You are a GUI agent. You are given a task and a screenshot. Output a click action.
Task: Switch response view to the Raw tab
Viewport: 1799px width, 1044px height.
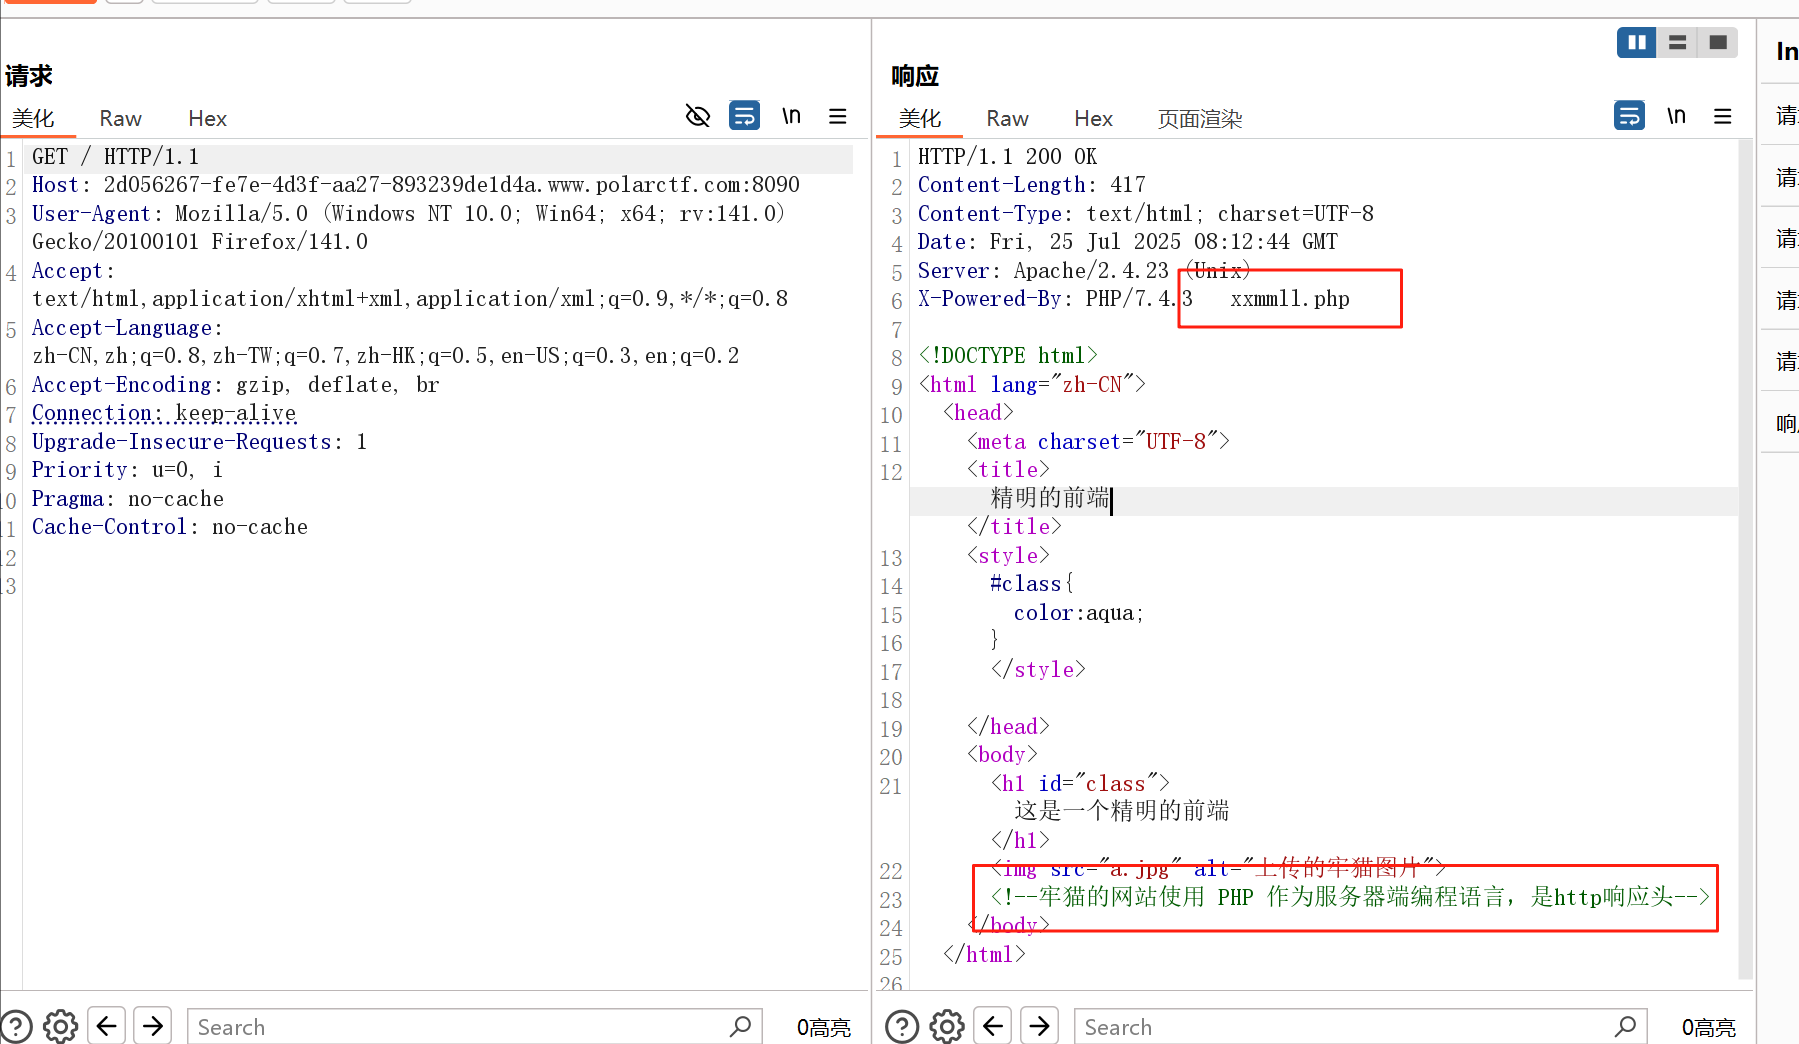(1008, 119)
